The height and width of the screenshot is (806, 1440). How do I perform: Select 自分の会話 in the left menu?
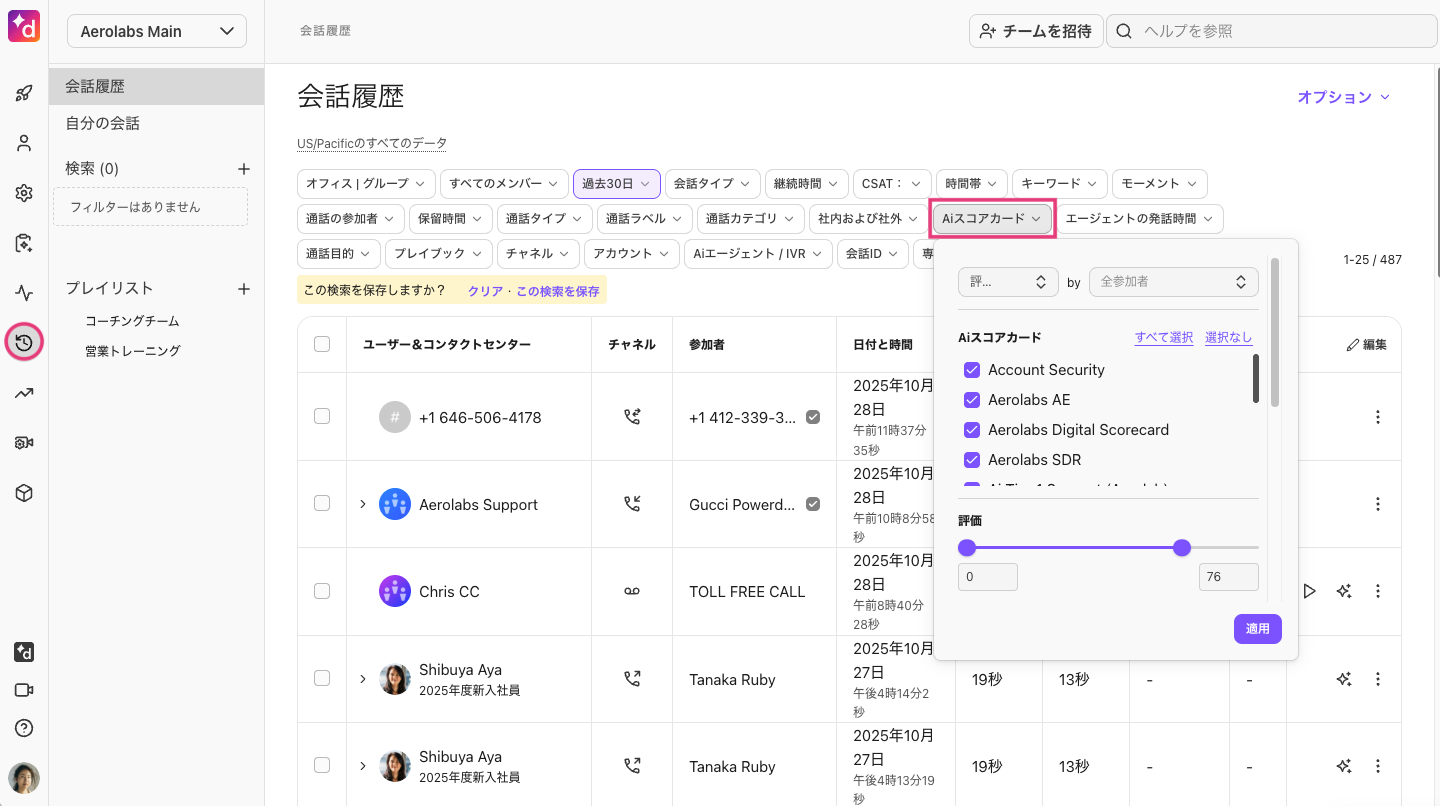click(x=157, y=124)
